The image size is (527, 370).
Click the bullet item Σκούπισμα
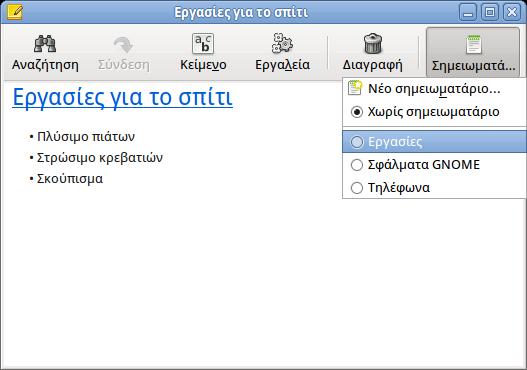click(70, 178)
